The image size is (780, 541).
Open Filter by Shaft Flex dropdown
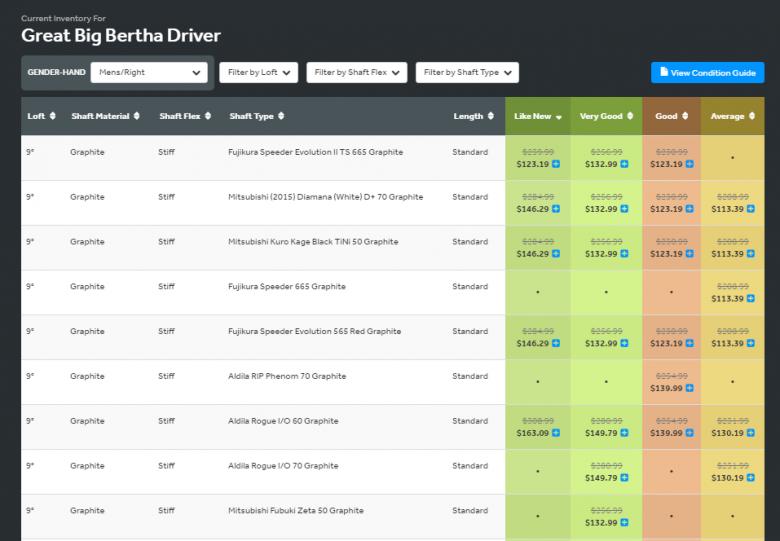[356, 72]
